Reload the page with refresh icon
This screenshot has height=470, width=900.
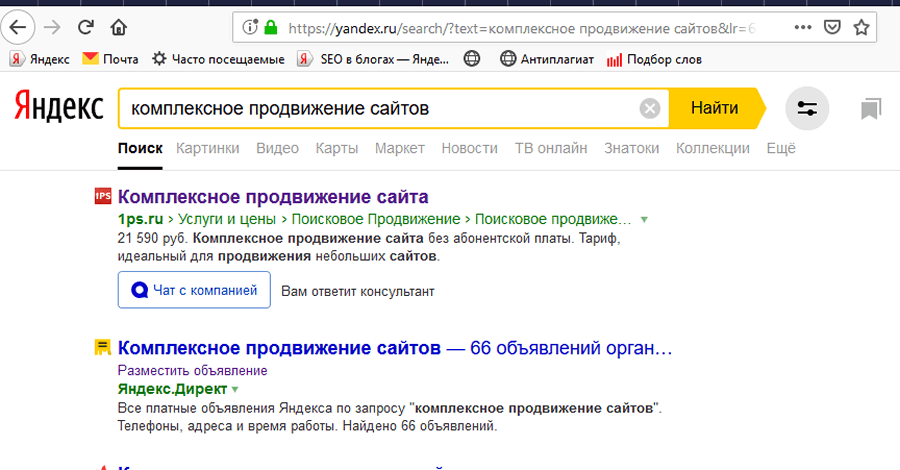pyautogui.click(x=86, y=27)
